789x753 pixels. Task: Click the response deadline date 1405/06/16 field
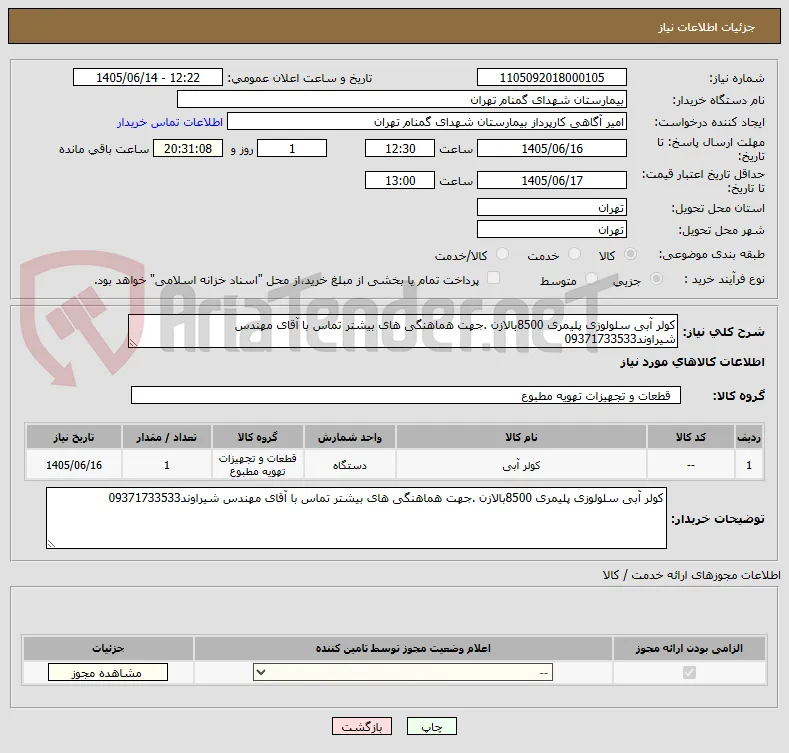551,148
